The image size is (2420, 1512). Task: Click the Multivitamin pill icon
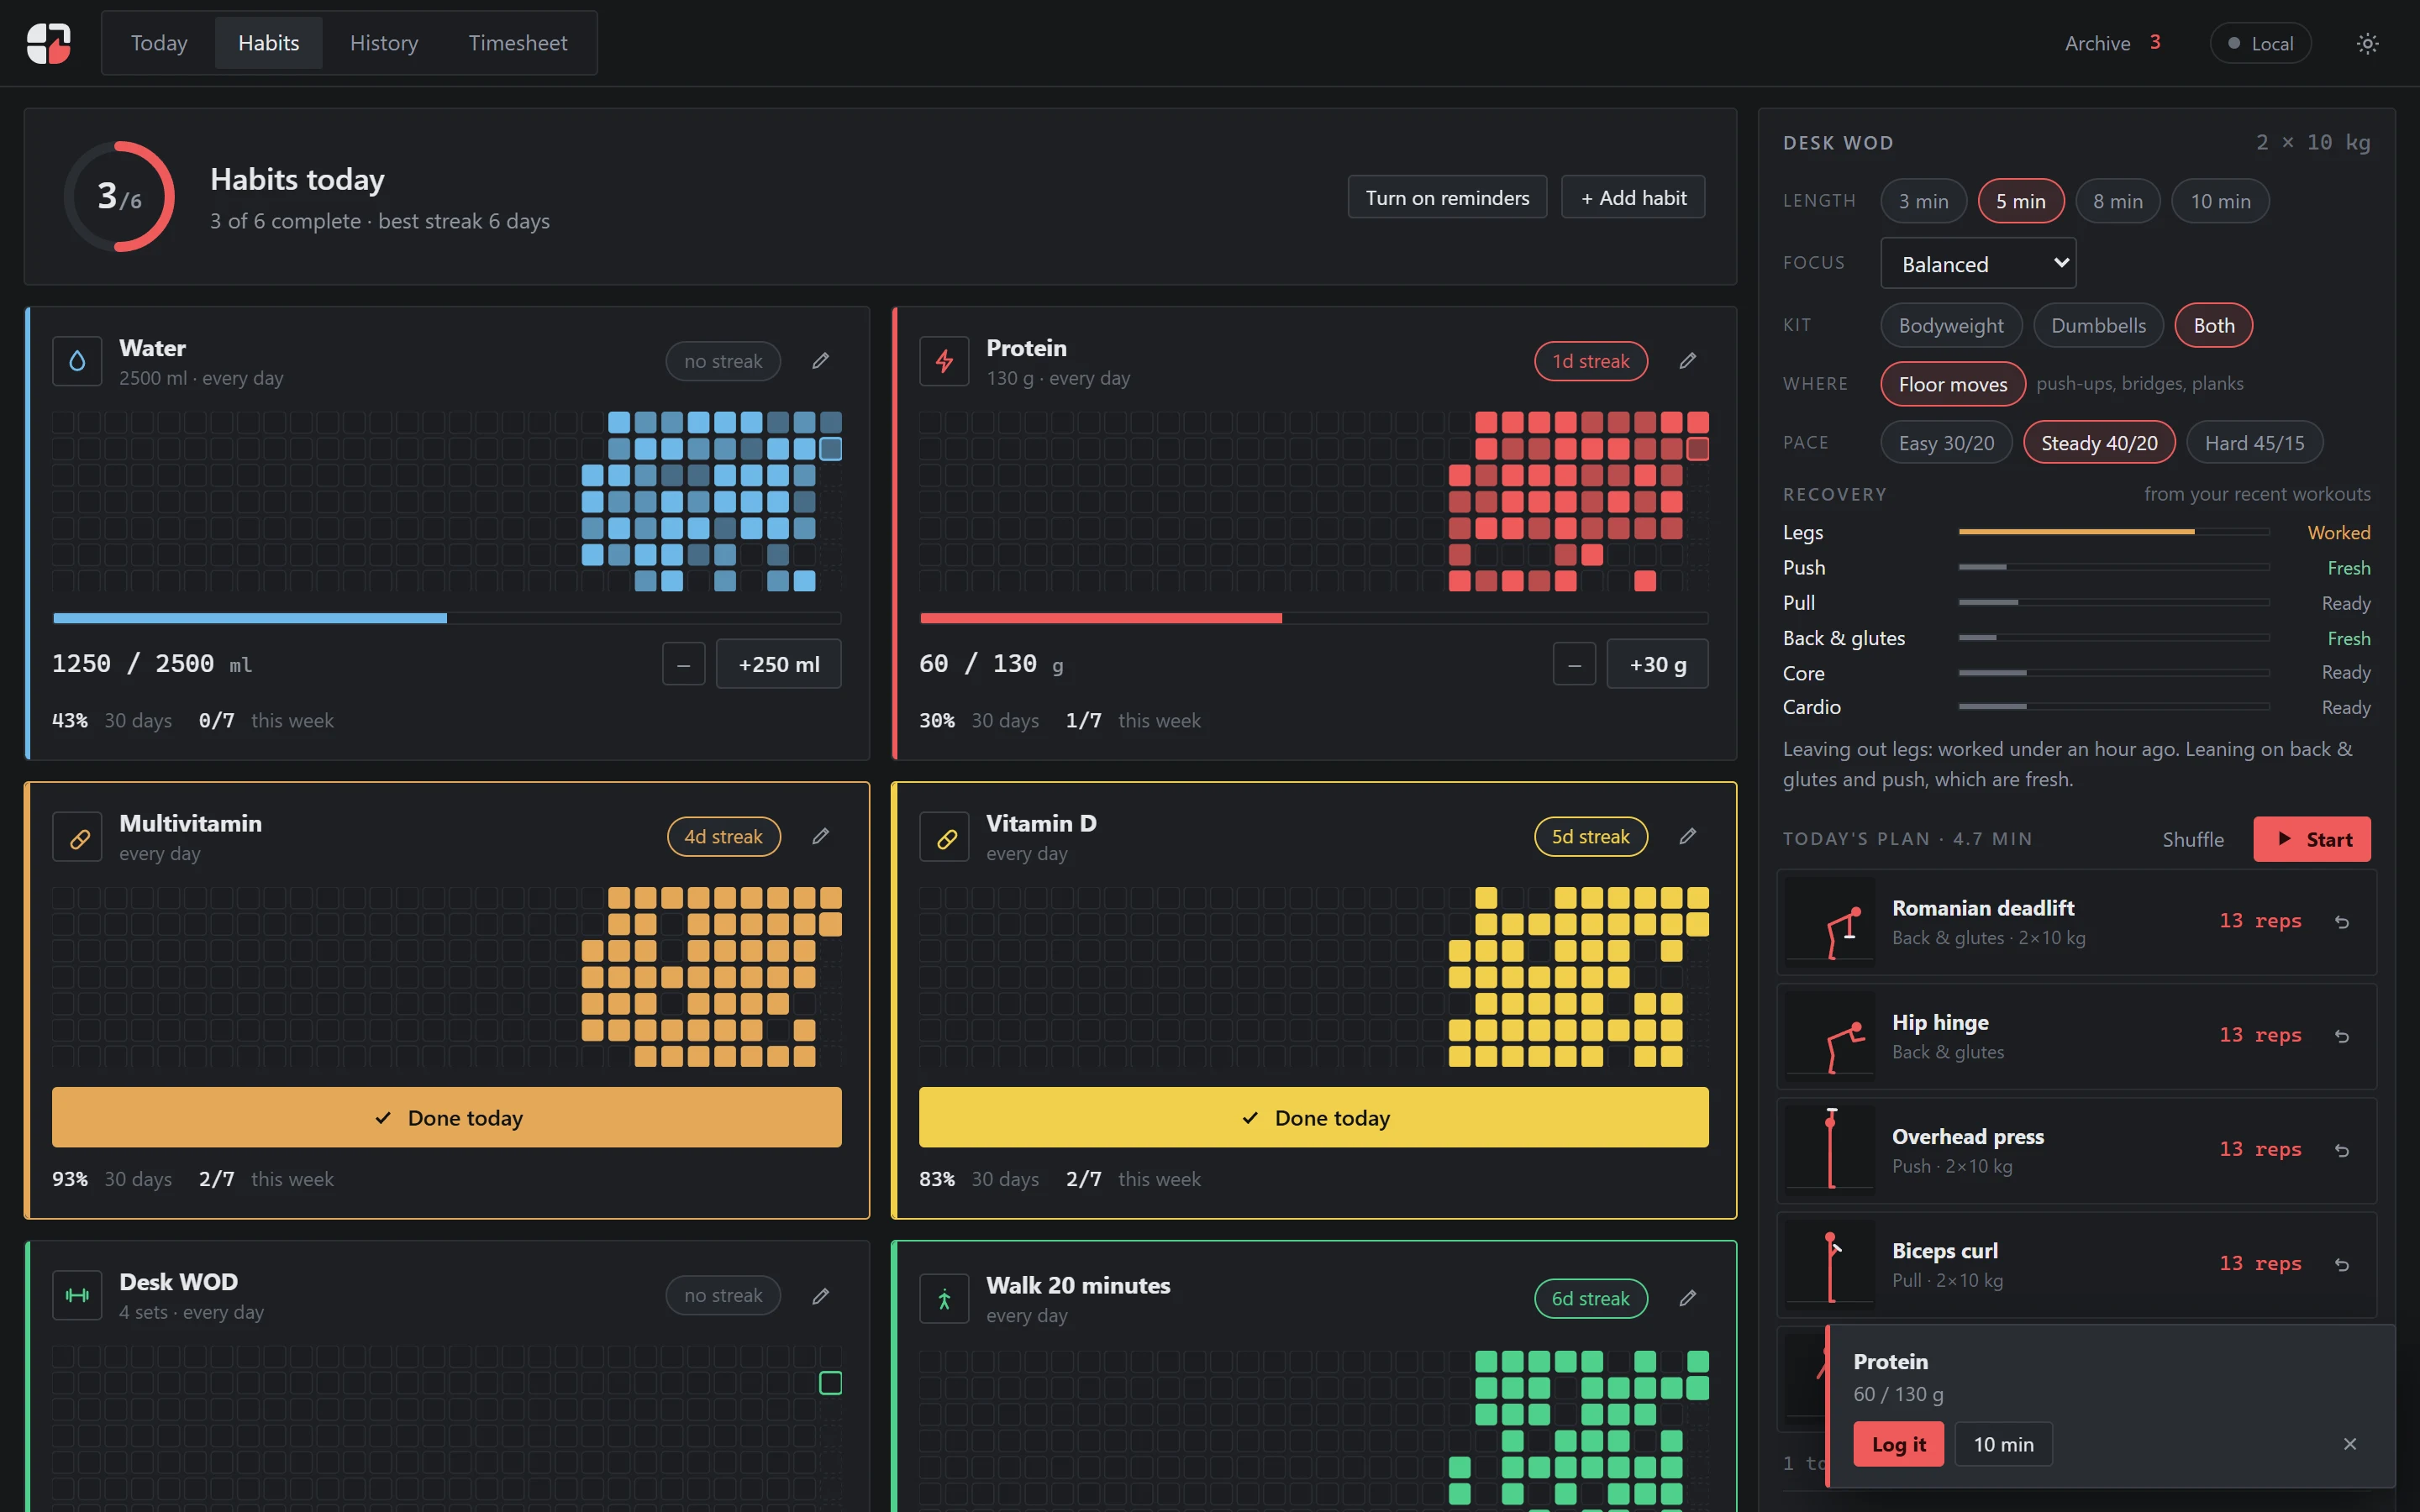(77, 837)
